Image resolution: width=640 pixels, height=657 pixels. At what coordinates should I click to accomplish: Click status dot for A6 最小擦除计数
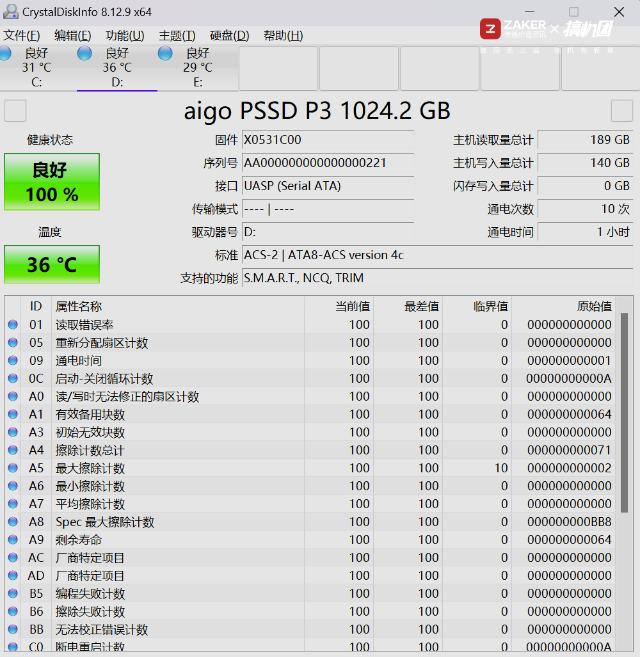click(13, 486)
